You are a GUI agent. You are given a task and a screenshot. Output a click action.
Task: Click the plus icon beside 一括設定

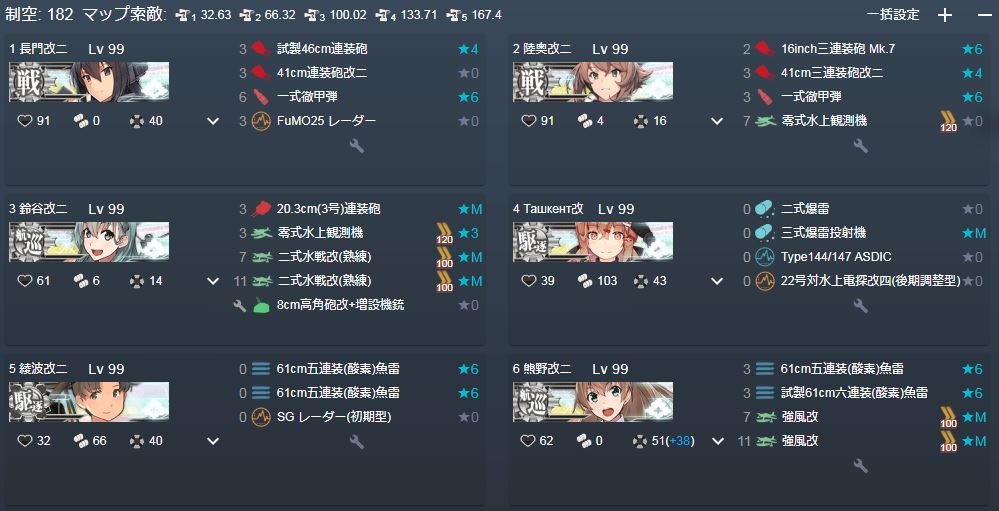[945, 15]
